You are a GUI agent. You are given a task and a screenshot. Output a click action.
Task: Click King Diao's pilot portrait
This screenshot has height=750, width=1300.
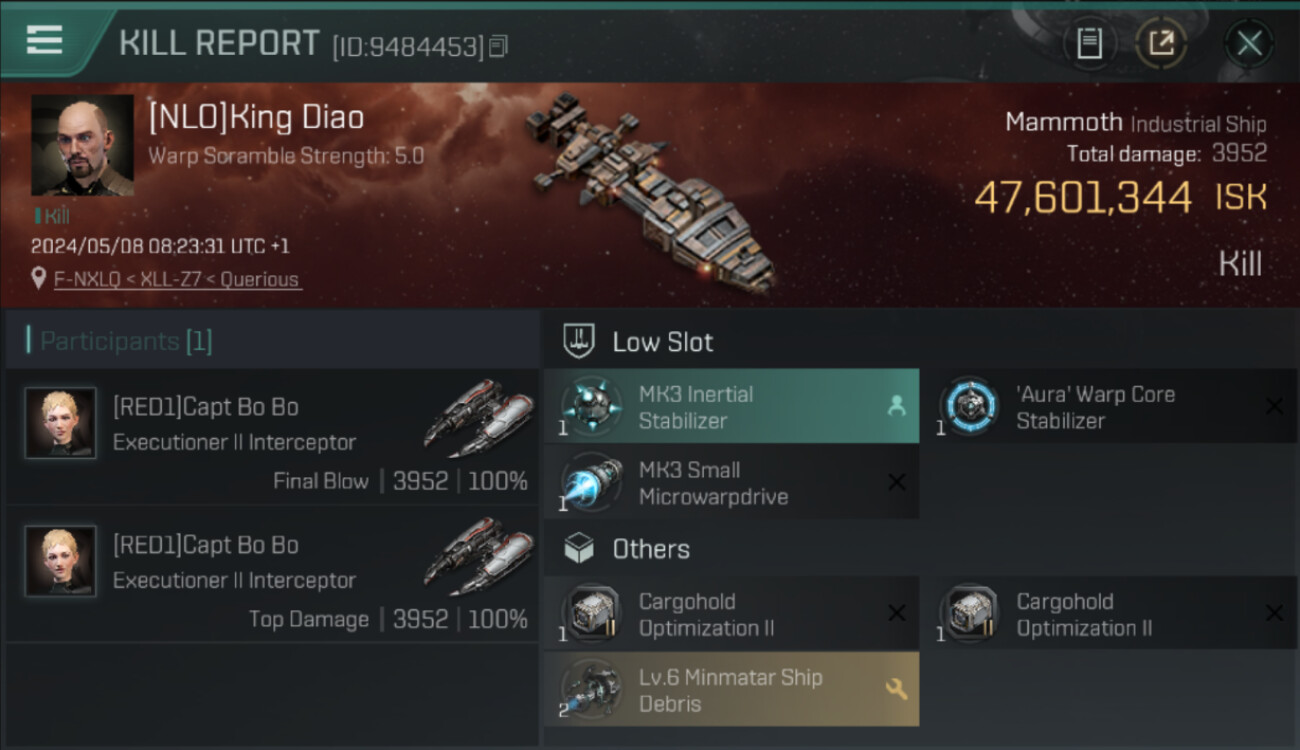82,146
